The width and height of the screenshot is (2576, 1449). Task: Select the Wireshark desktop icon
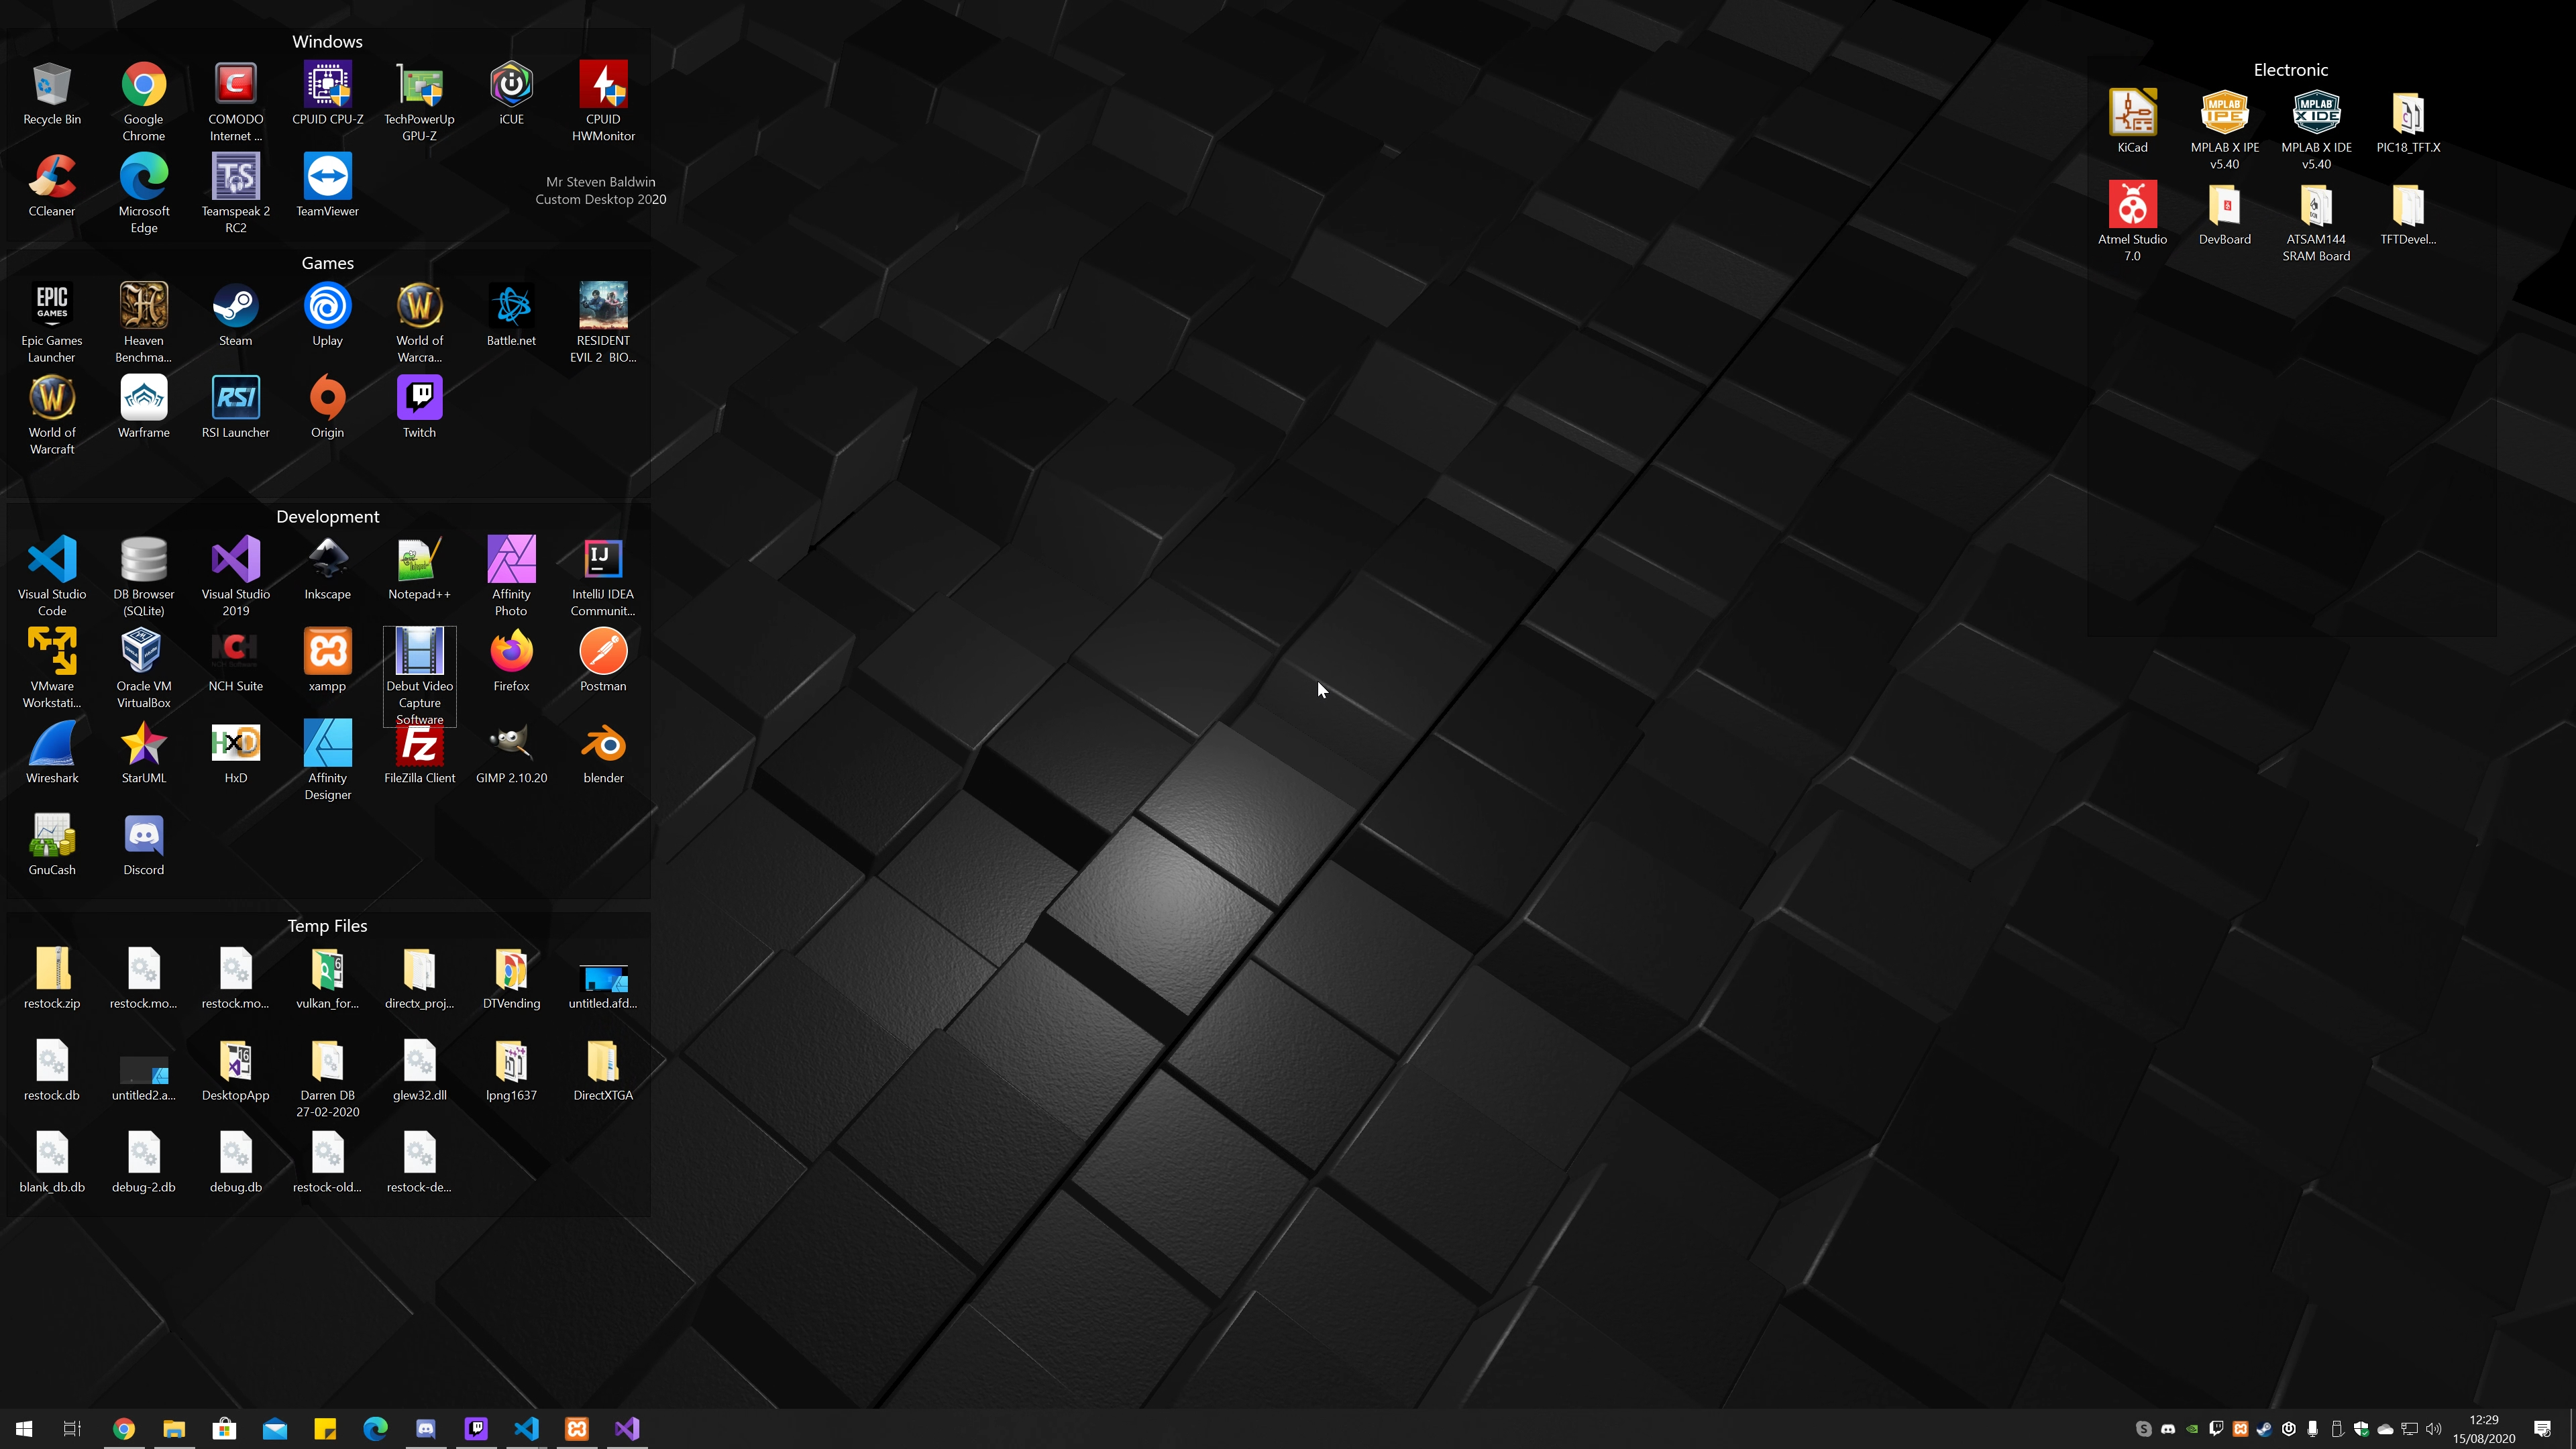point(52,745)
